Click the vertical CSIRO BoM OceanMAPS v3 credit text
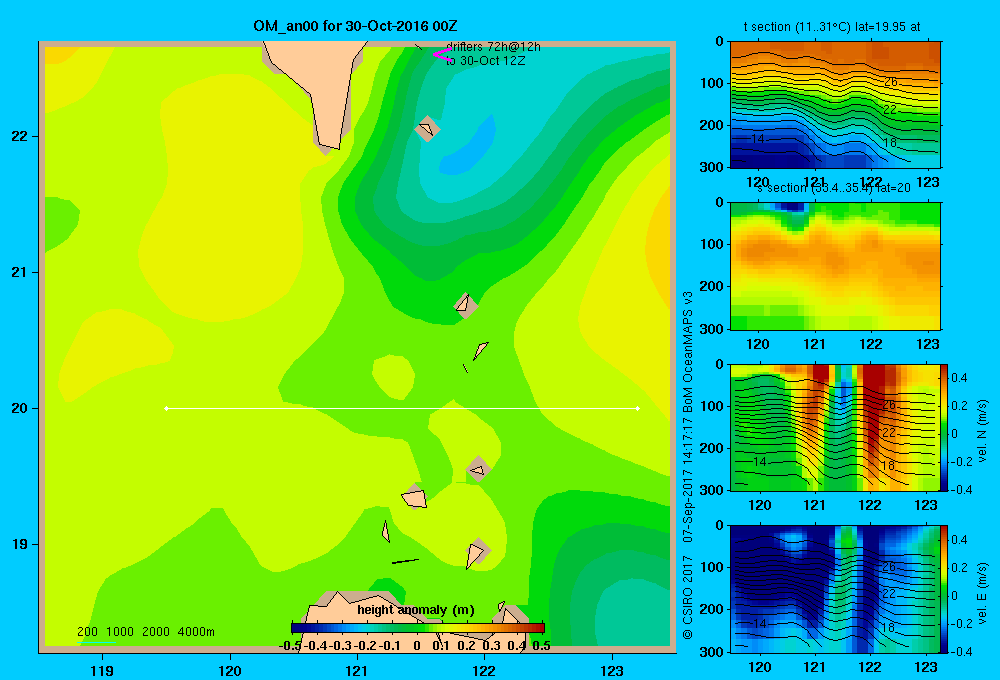Viewport: 1000px width, 680px height. coord(688,466)
